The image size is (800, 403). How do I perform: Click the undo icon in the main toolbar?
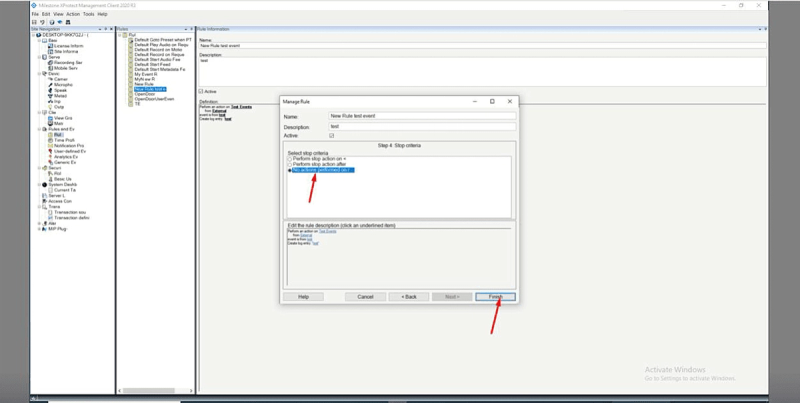[x=42, y=22]
